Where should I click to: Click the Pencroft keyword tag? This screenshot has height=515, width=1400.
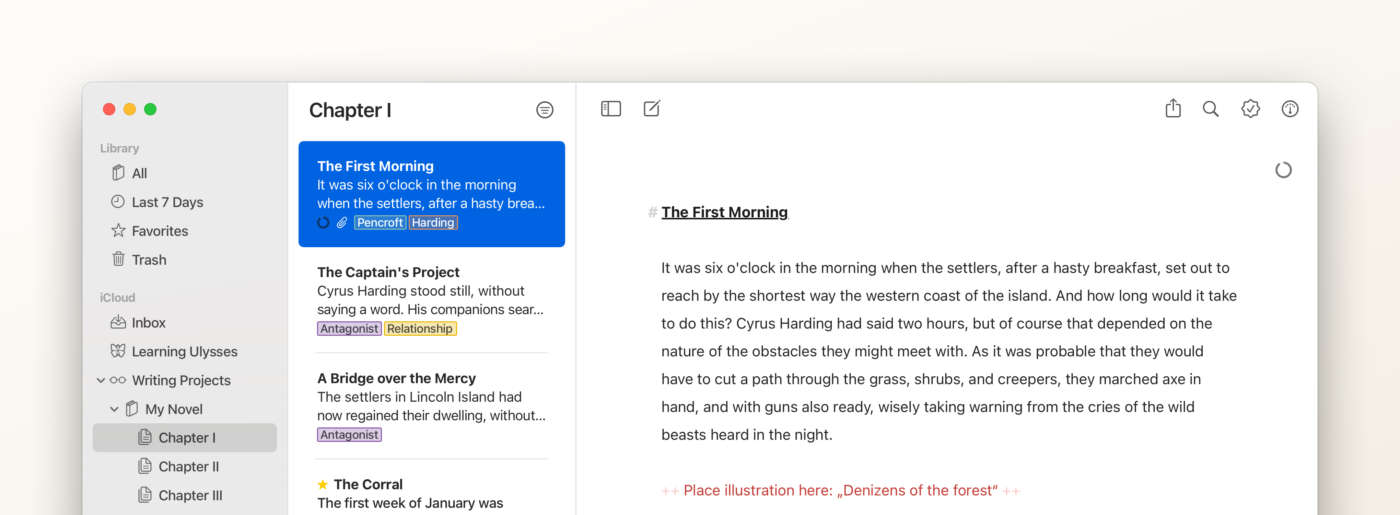click(380, 223)
